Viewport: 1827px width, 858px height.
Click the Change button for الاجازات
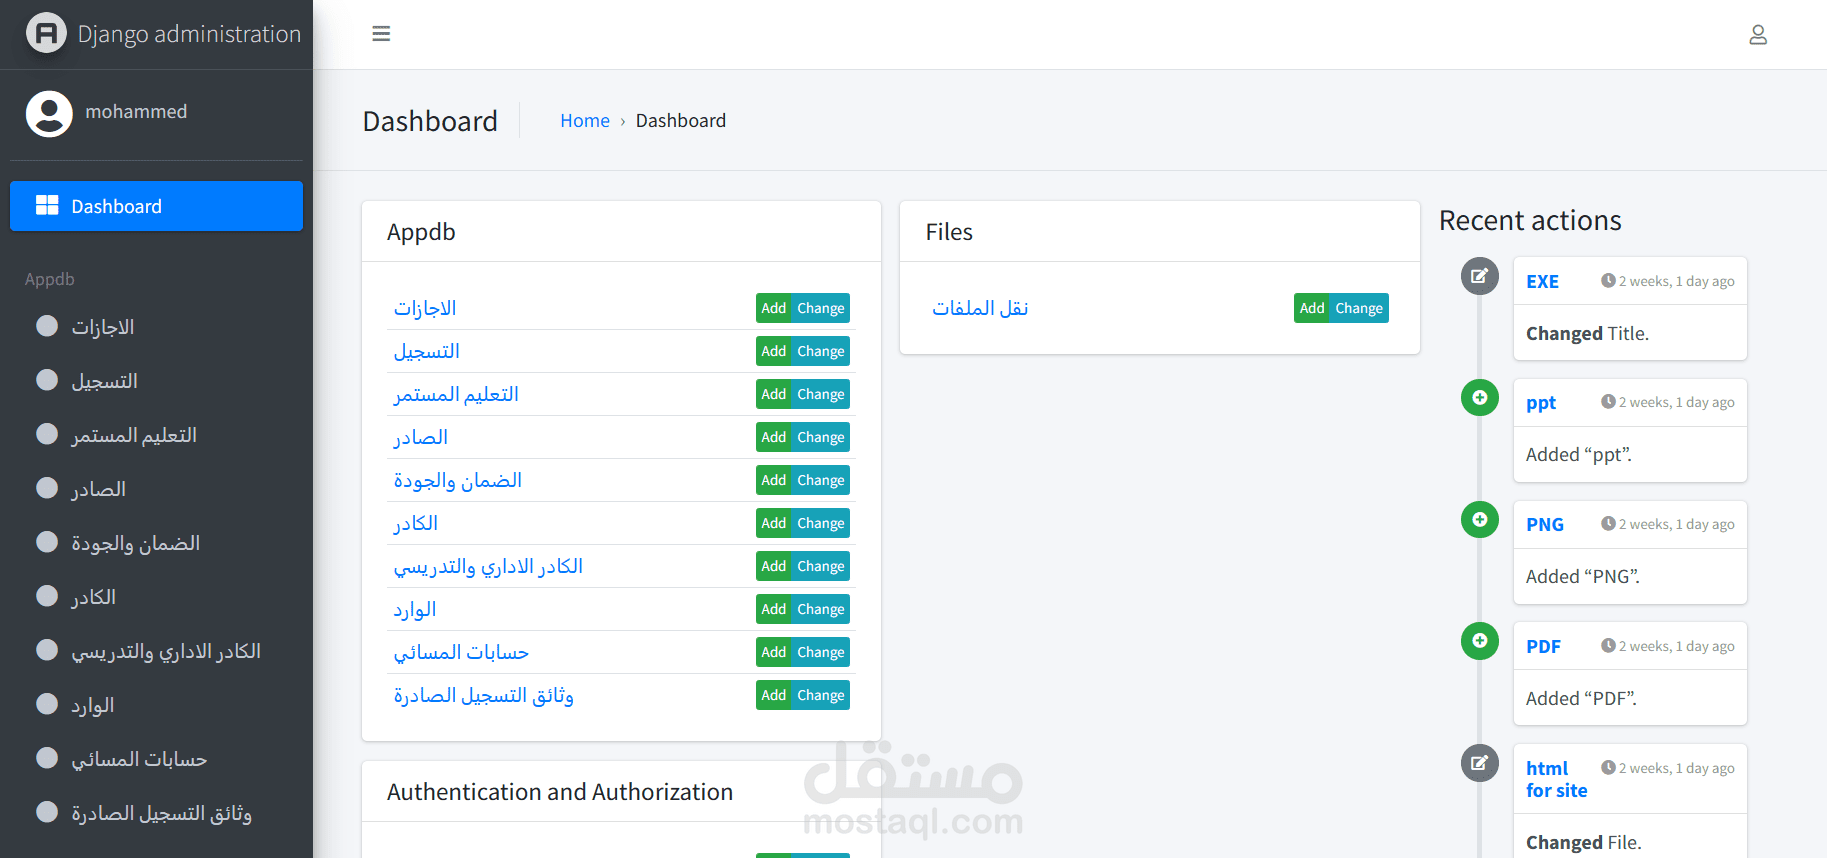pos(820,308)
